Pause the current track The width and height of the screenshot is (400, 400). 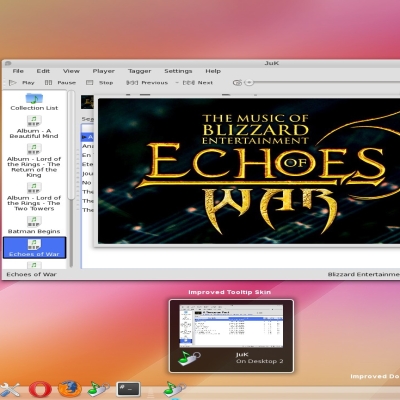coord(60,83)
